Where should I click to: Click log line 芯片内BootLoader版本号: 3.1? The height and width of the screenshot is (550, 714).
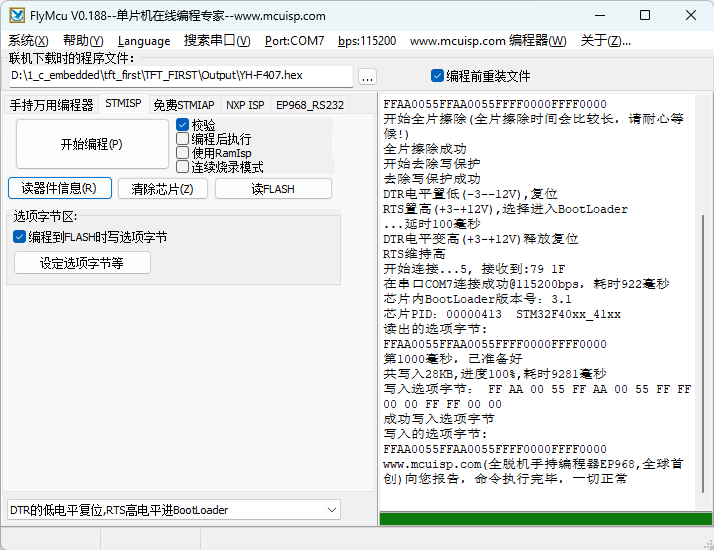tap(477, 299)
